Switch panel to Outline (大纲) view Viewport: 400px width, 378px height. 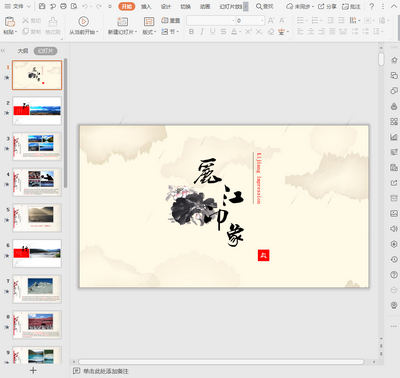tap(23, 51)
